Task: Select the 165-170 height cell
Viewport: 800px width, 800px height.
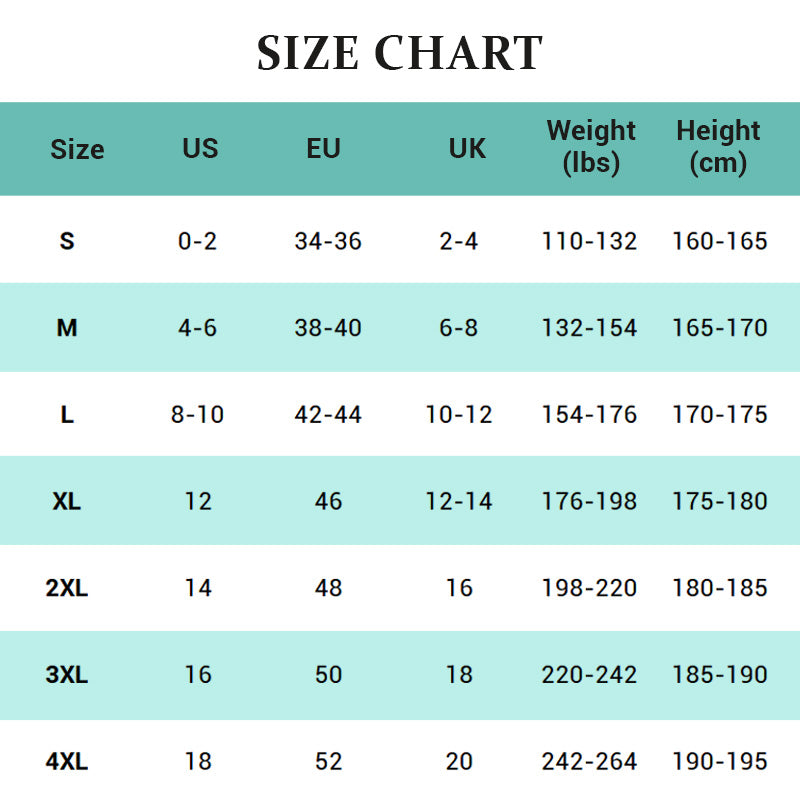Action: click(720, 328)
